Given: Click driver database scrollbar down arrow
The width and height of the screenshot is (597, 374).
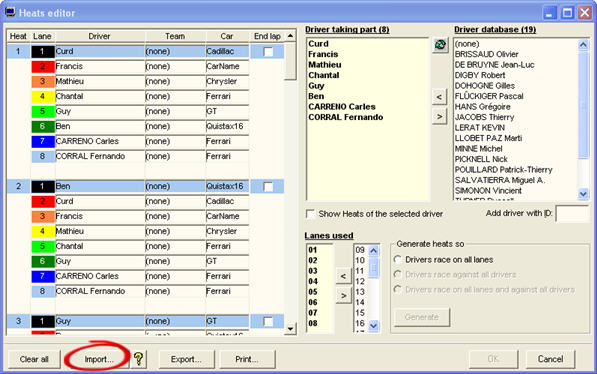Looking at the screenshot, I should click(583, 194).
